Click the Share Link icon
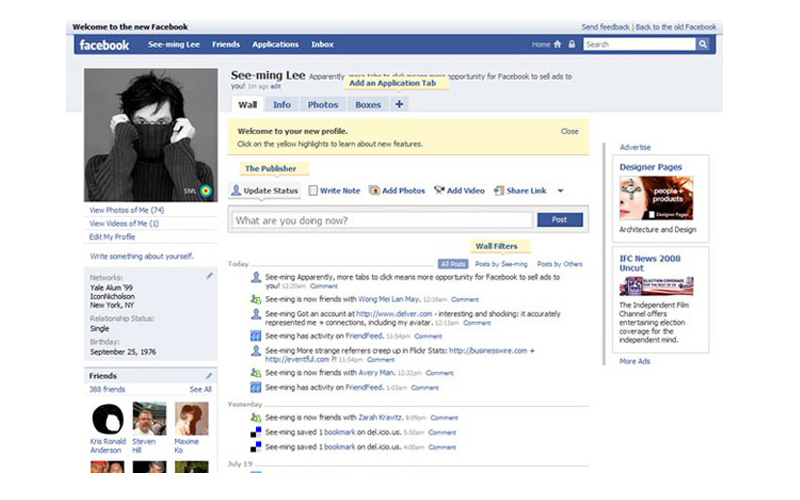Image resolution: width=800 pixels, height=500 pixels. (498, 190)
